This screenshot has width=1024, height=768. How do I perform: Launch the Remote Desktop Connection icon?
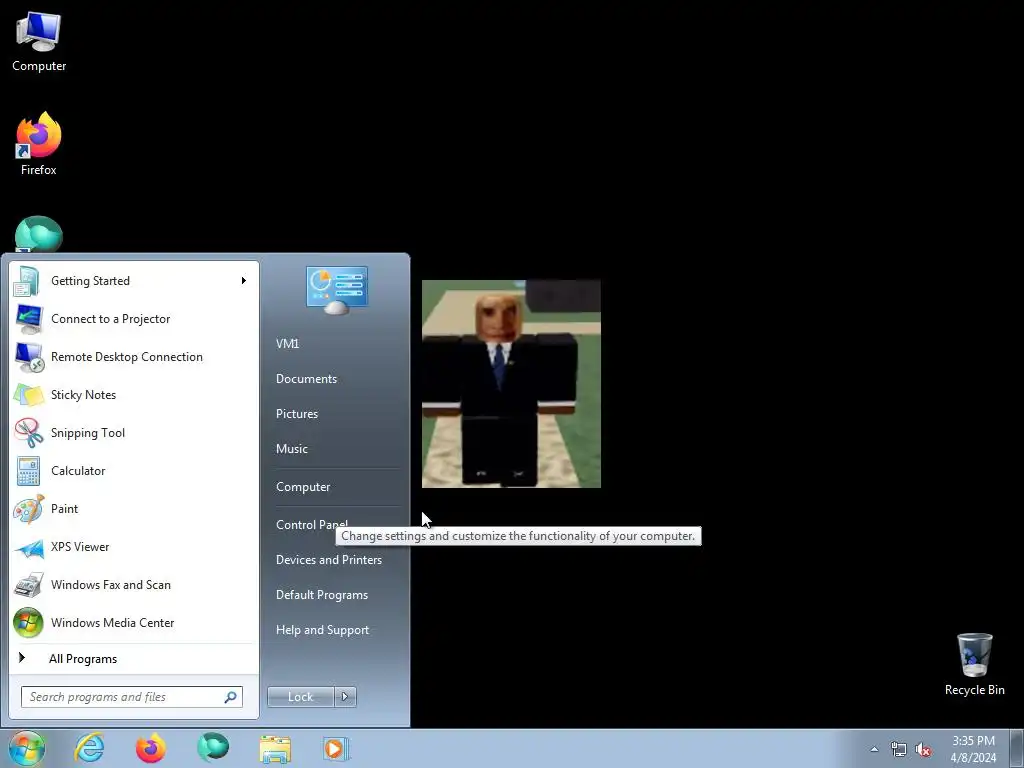pos(28,357)
